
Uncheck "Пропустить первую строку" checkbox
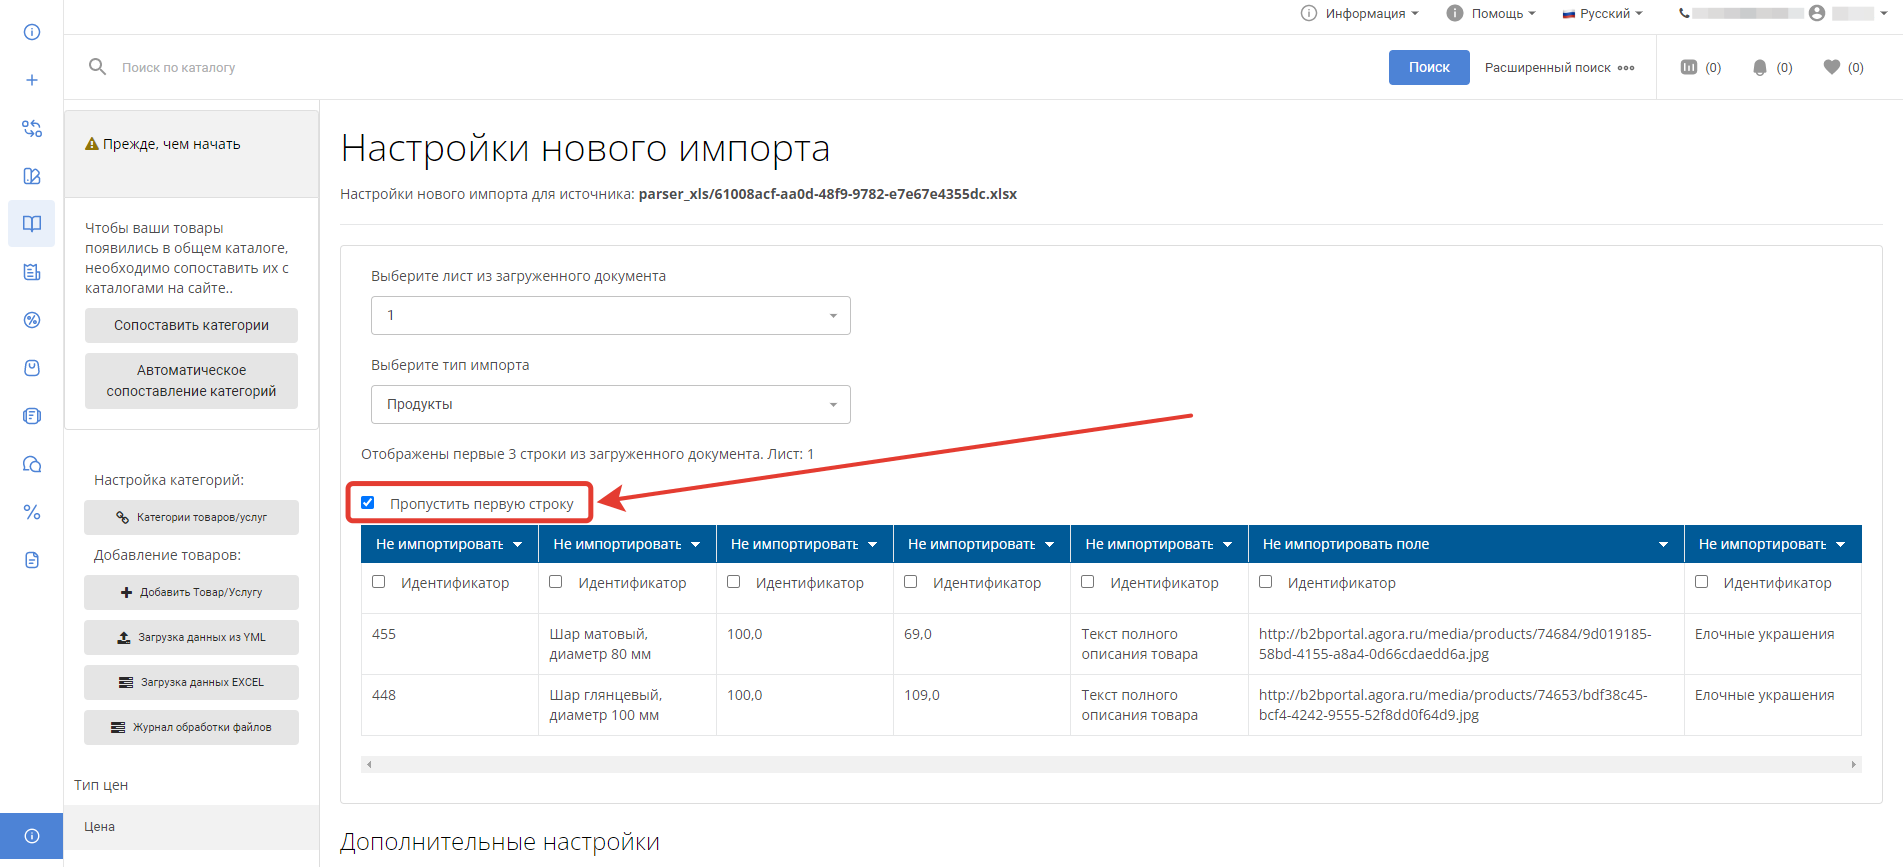tap(368, 503)
